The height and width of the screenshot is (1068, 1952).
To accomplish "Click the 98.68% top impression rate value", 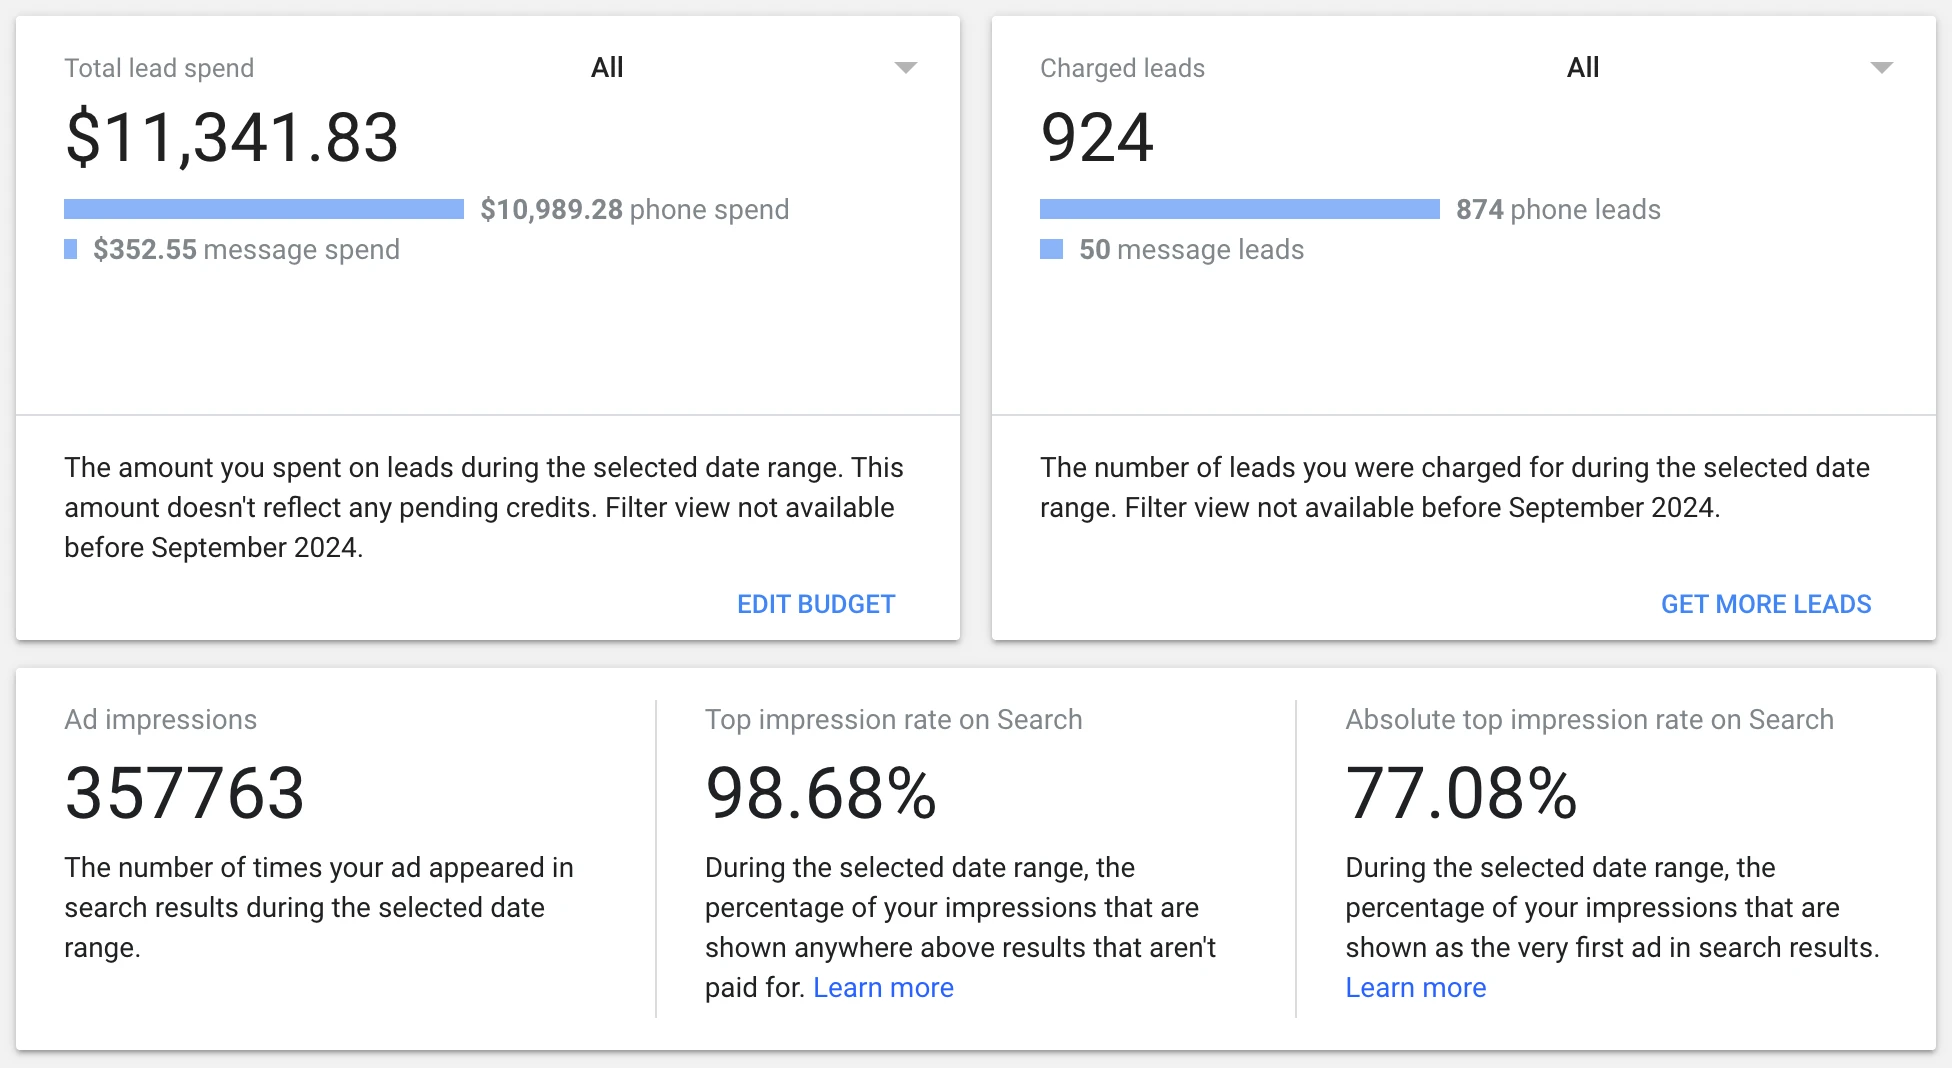I will pyautogui.click(x=821, y=794).
